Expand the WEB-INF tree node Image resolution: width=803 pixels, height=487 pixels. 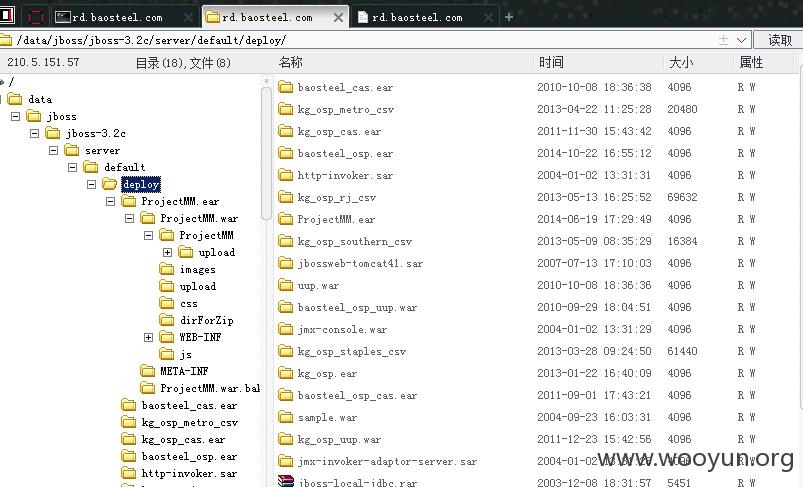[x=148, y=337]
